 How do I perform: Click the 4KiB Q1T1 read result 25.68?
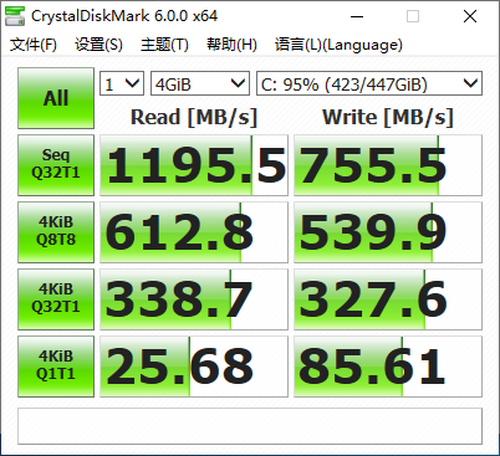[194, 366]
